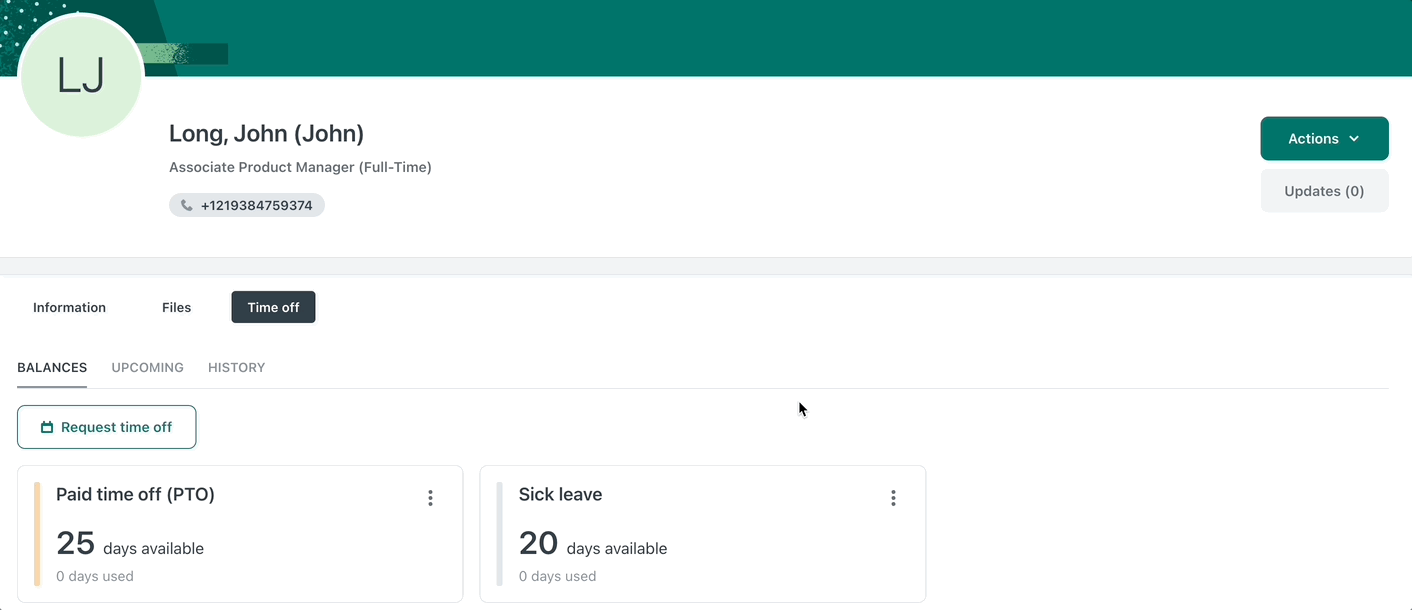Image resolution: width=1412 pixels, height=610 pixels.
Task: Click the Sick leave card title
Action: click(x=560, y=495)
